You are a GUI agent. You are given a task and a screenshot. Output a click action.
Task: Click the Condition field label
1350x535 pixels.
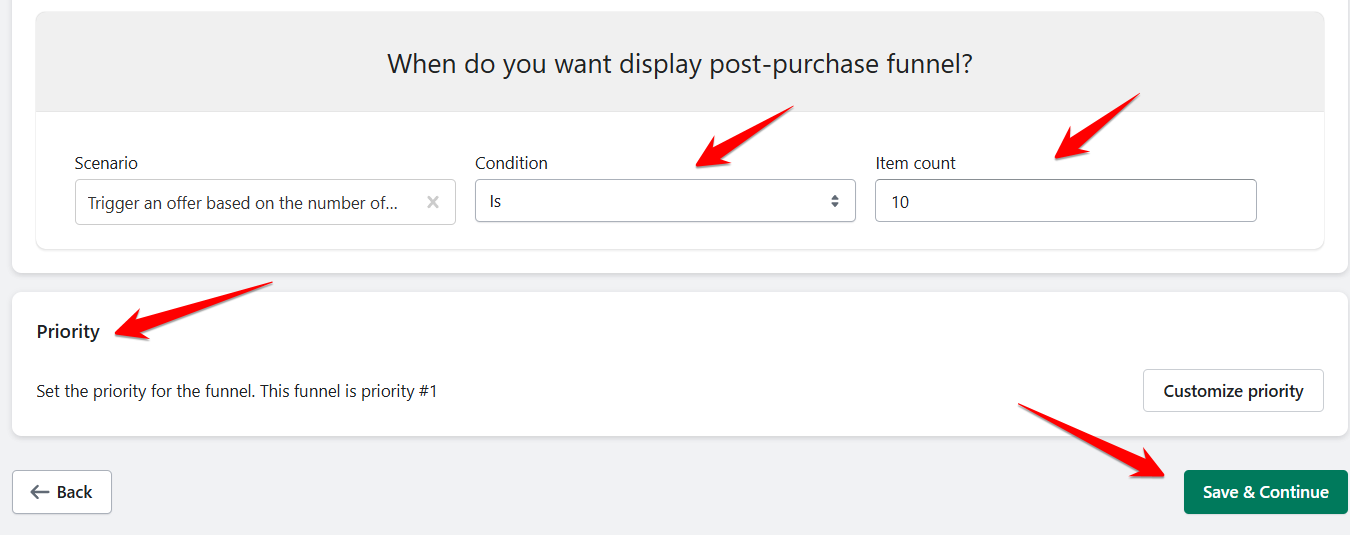[x=511, y=163]
